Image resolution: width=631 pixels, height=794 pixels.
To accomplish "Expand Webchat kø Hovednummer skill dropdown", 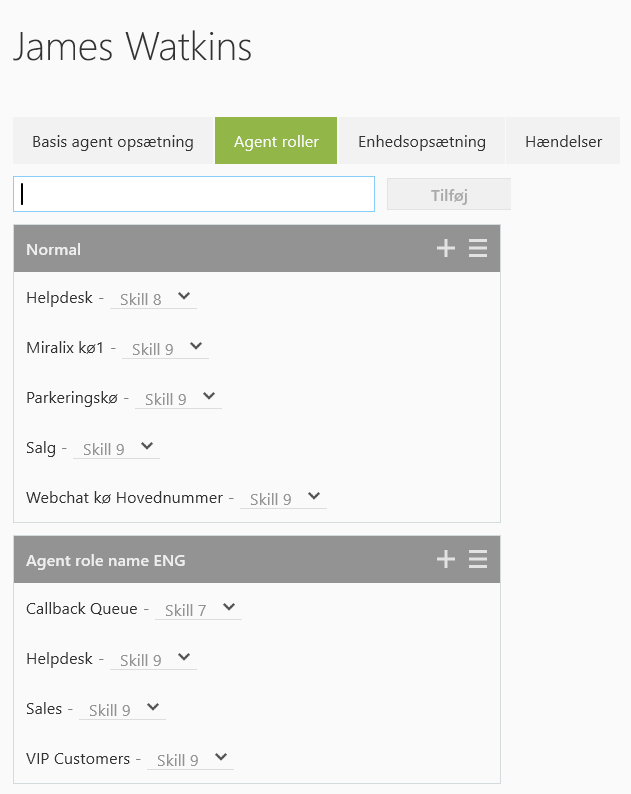I will (283, 498).
